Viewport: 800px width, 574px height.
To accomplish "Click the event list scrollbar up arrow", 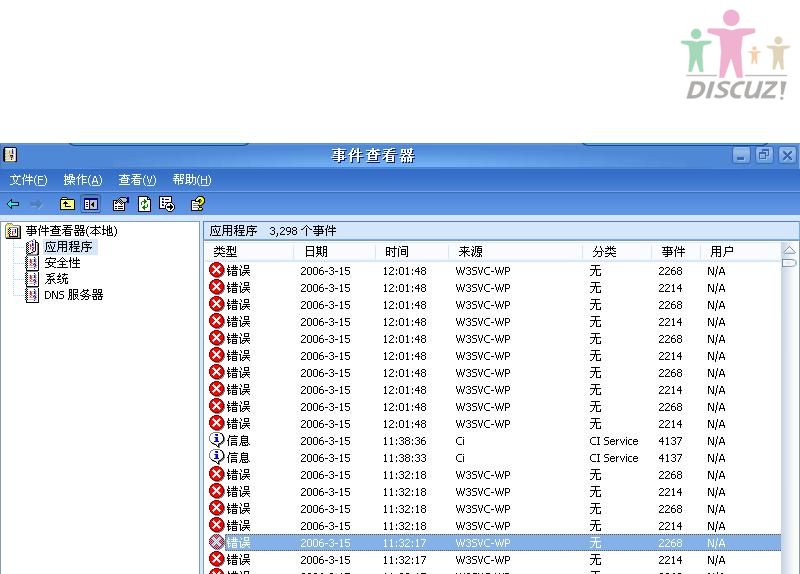I will (789, 249).
